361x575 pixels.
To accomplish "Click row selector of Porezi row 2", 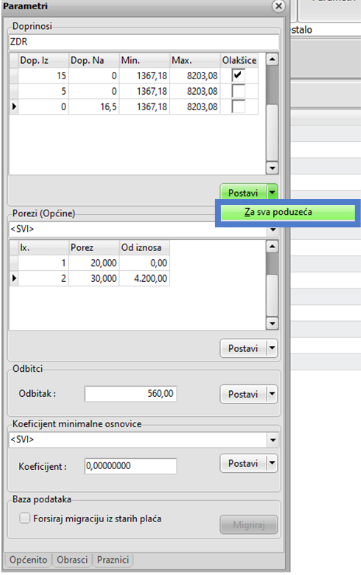I will pyautogui.click(x=14, y=278).
